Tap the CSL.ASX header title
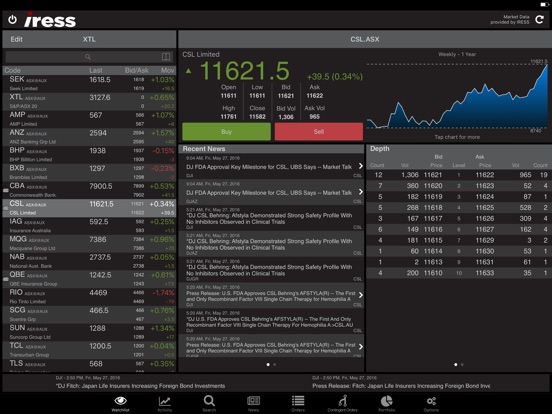The image size is (552, 414). coord(365,39)
